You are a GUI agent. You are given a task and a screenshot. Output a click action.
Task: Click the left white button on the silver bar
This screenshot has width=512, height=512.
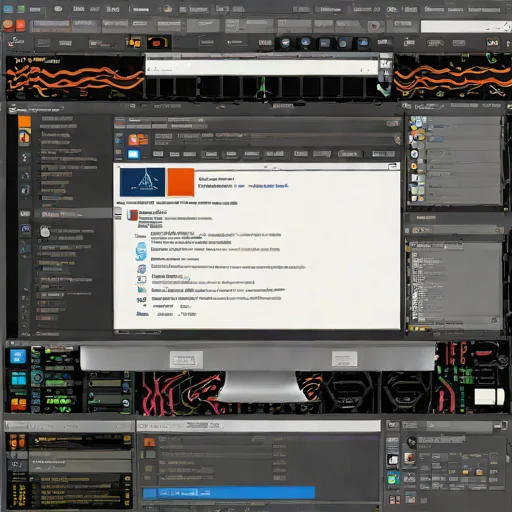pos(186,360)
